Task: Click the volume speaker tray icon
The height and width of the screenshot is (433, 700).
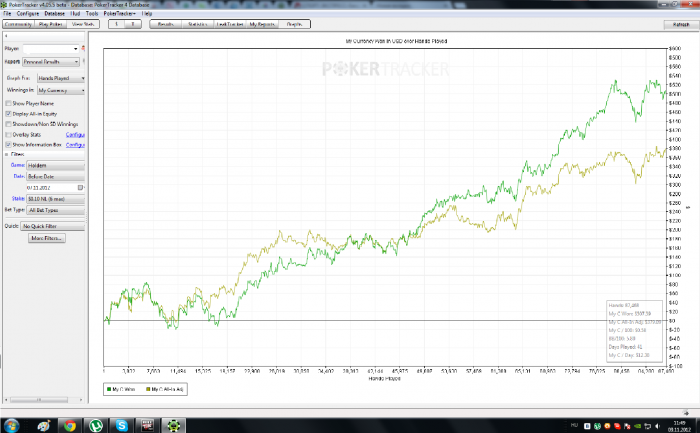Action: (x=658, y=426)
